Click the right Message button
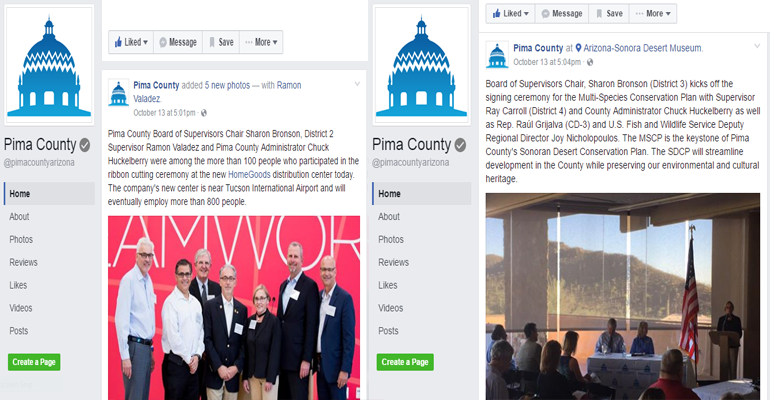This screenshot has width=770, height=400. [x=562, y=14]
